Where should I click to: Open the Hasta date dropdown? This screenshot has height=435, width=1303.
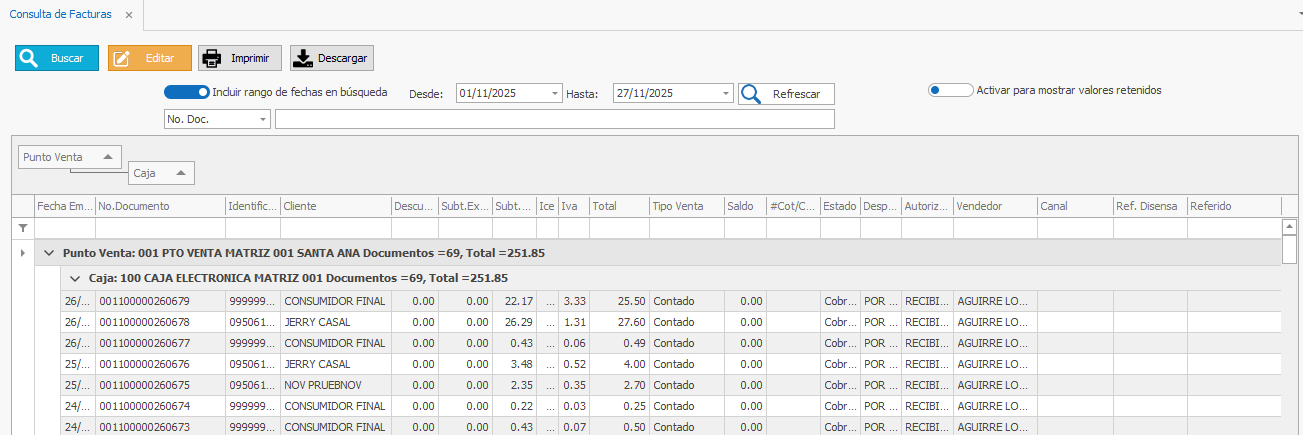tap(727, 94)
